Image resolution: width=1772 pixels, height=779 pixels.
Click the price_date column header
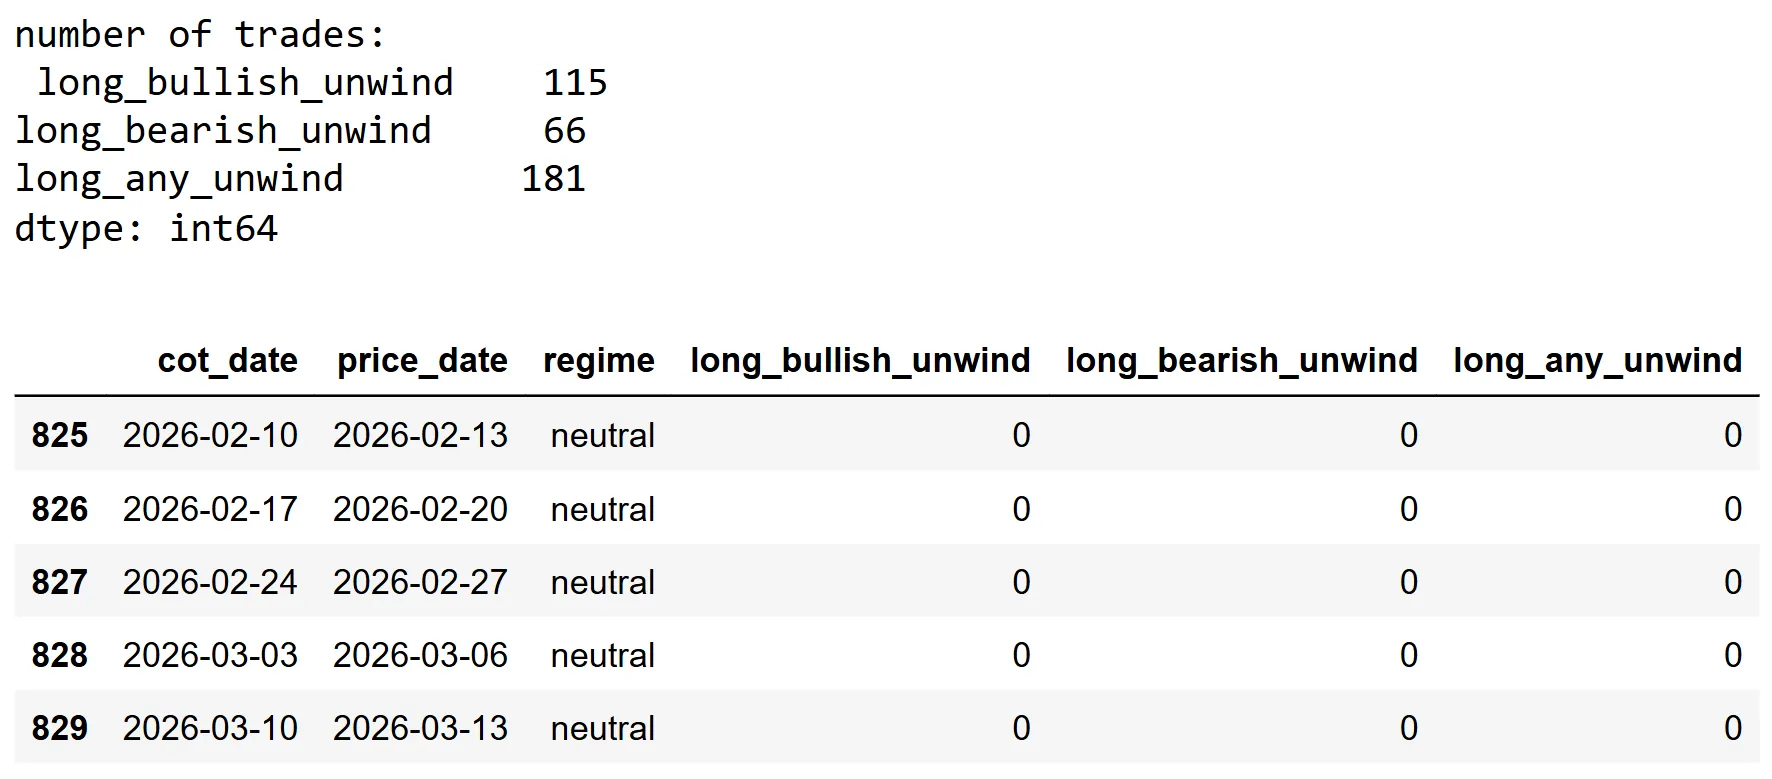(422, 360)
